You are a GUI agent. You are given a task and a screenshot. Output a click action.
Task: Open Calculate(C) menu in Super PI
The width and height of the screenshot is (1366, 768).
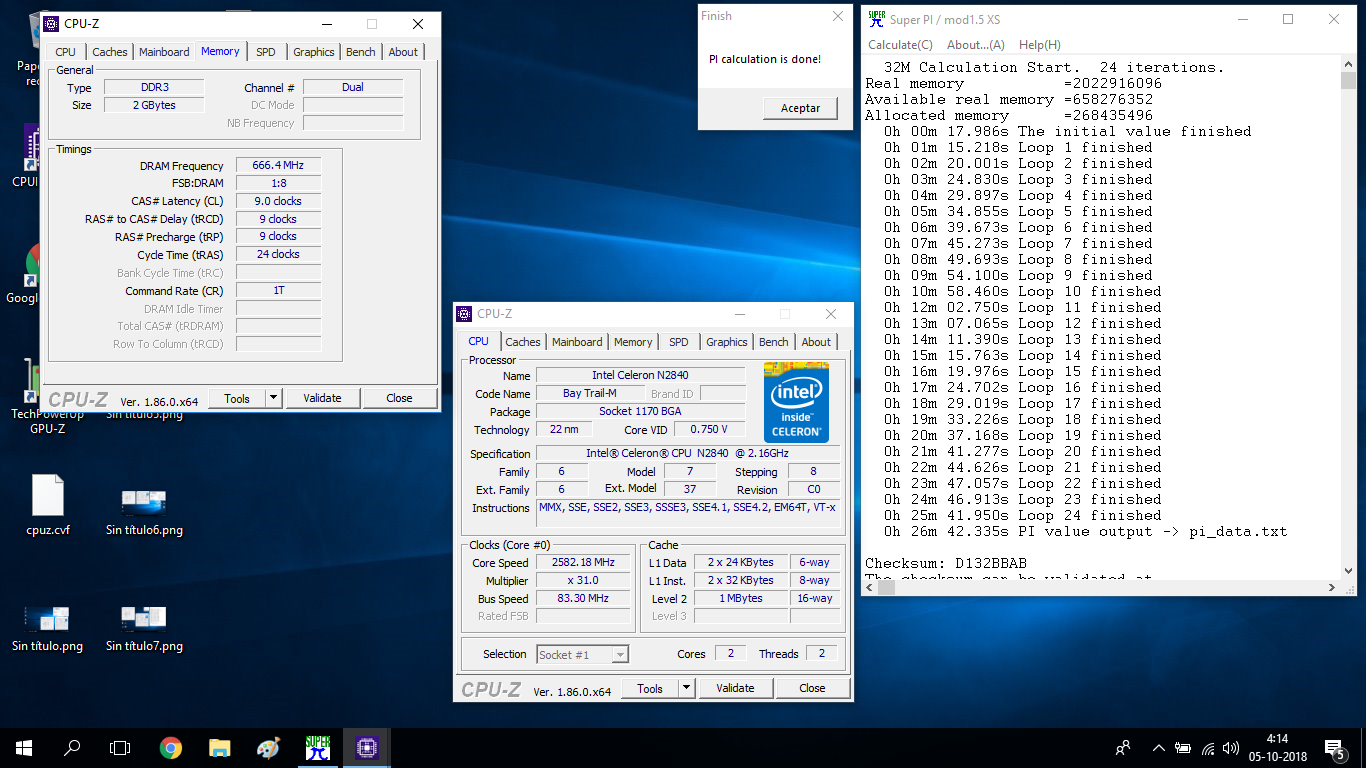tap(900, 45)
